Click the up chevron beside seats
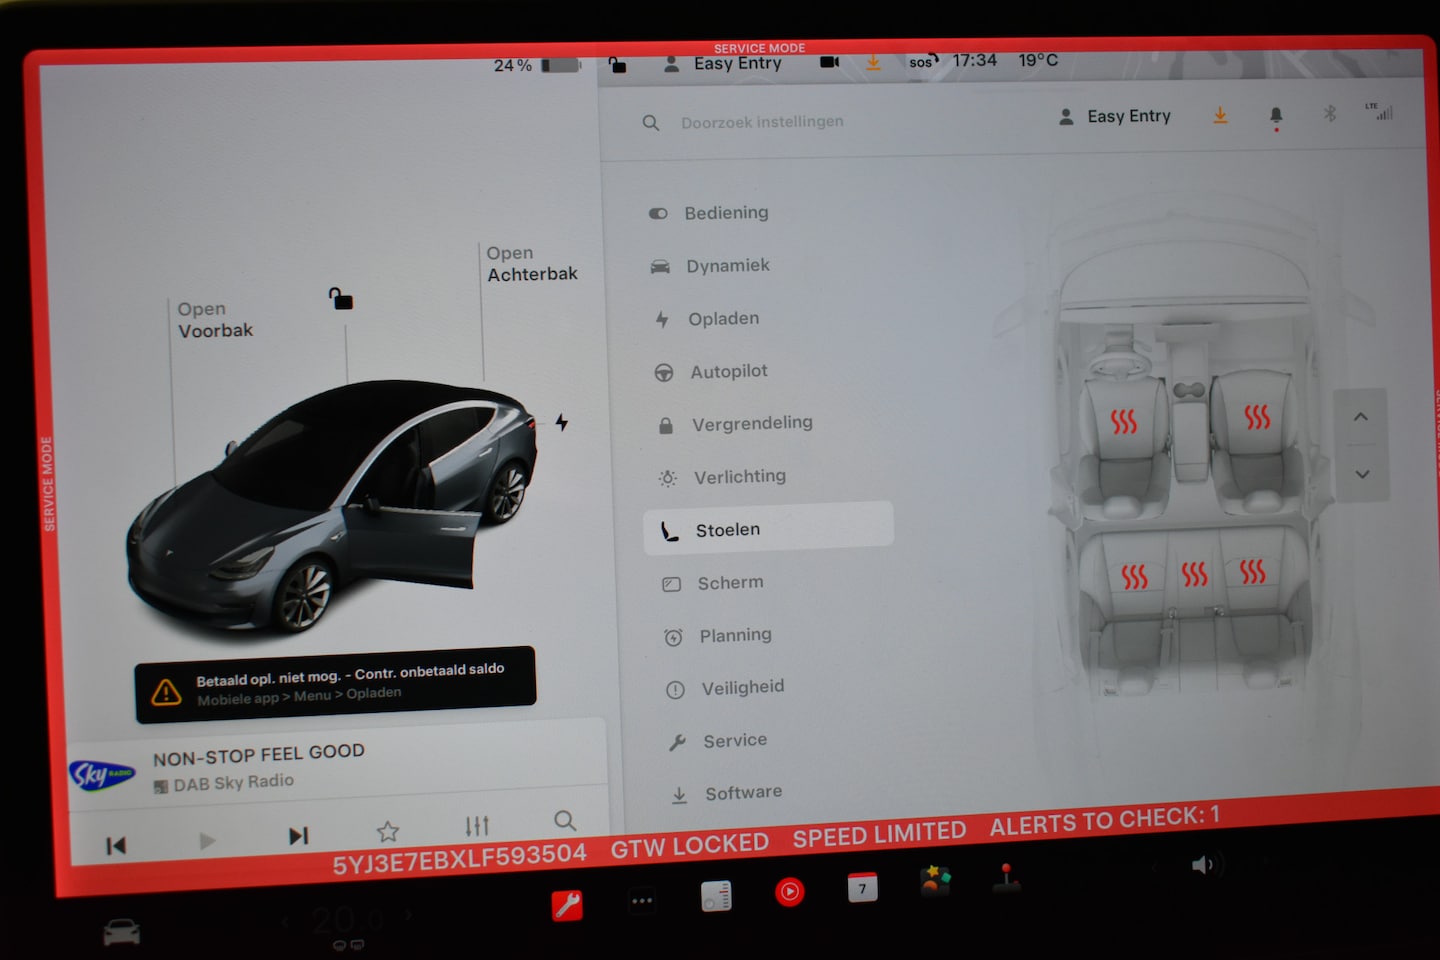 click(x=1361, y=416)
